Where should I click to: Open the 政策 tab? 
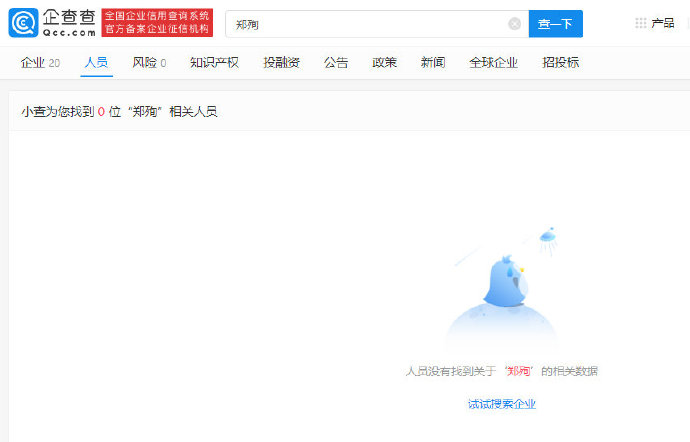(385, 63)
